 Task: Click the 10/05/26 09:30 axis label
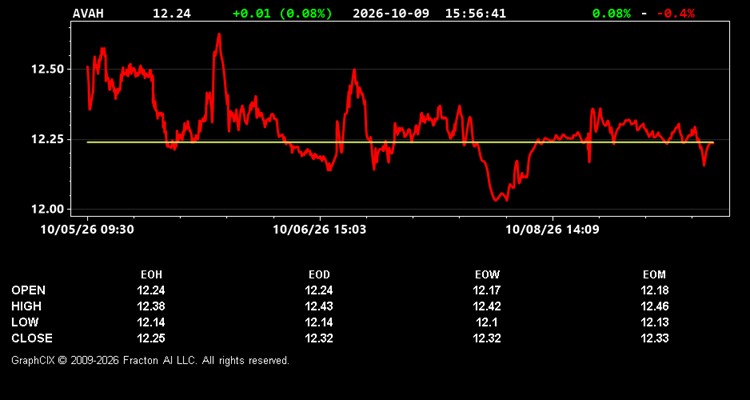[x=87, y=229]
